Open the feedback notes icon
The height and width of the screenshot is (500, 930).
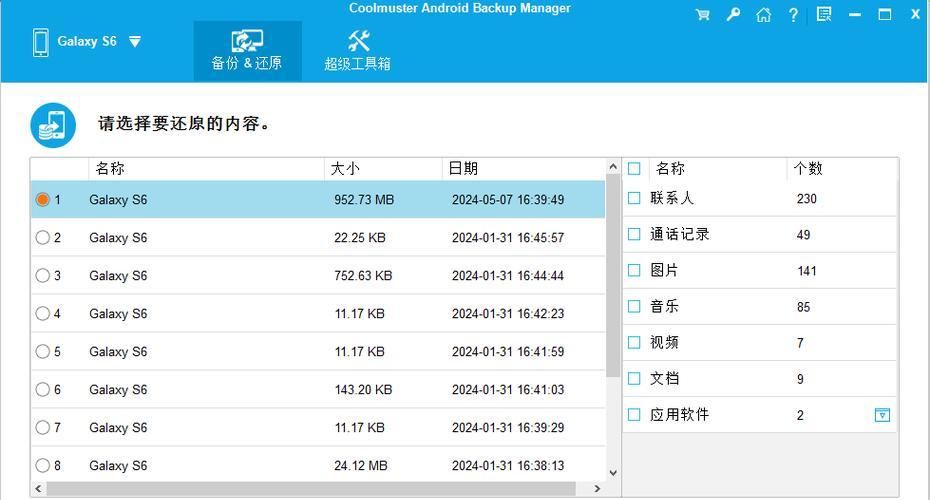824,14
